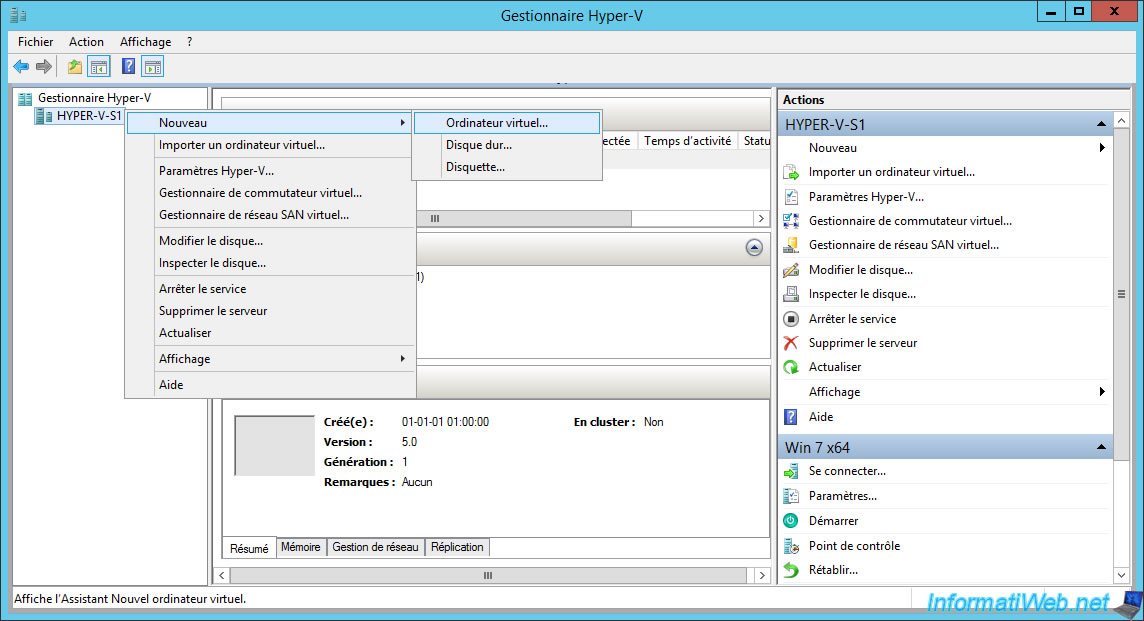The height and width of the screenshot is (621, 1144).
Task: Choose Supprimer le serveur in context menu
Action: click(270, 312)
